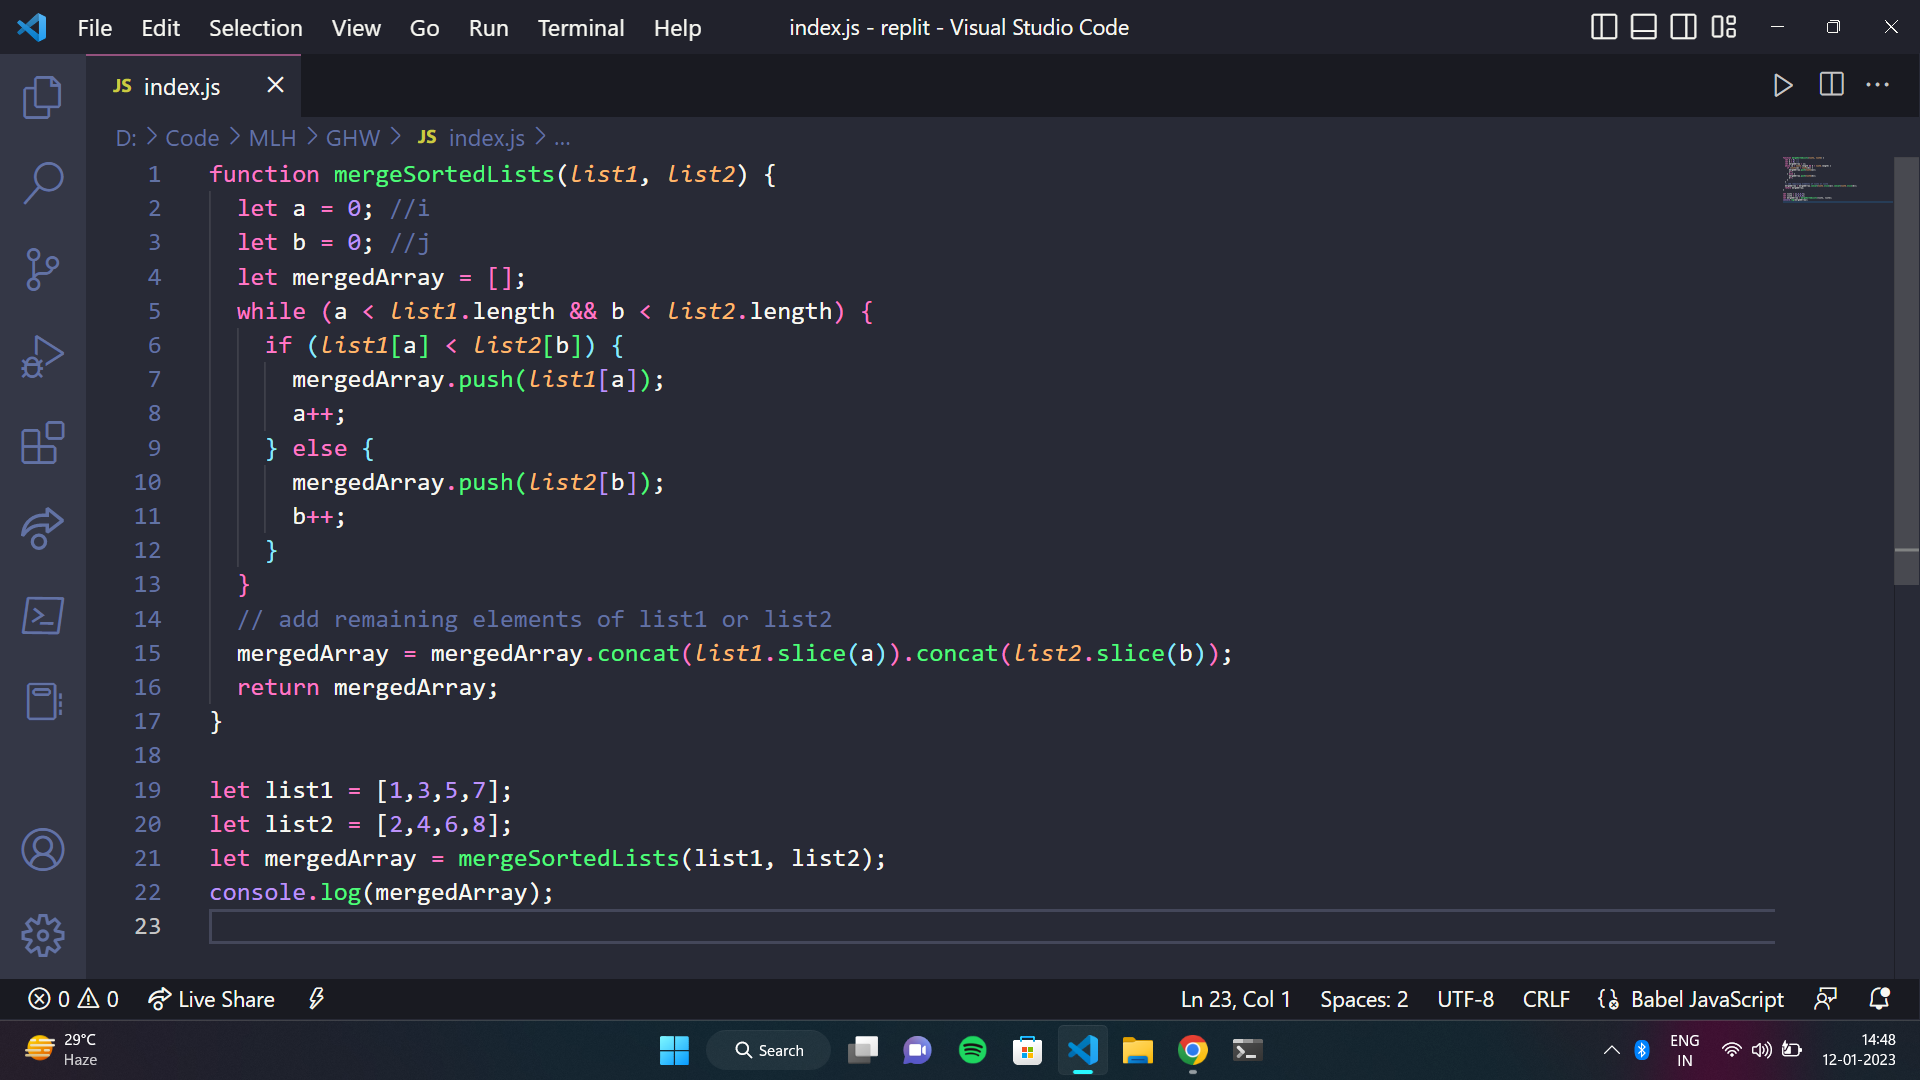Run the file using the play button

tap(1784, 85)
